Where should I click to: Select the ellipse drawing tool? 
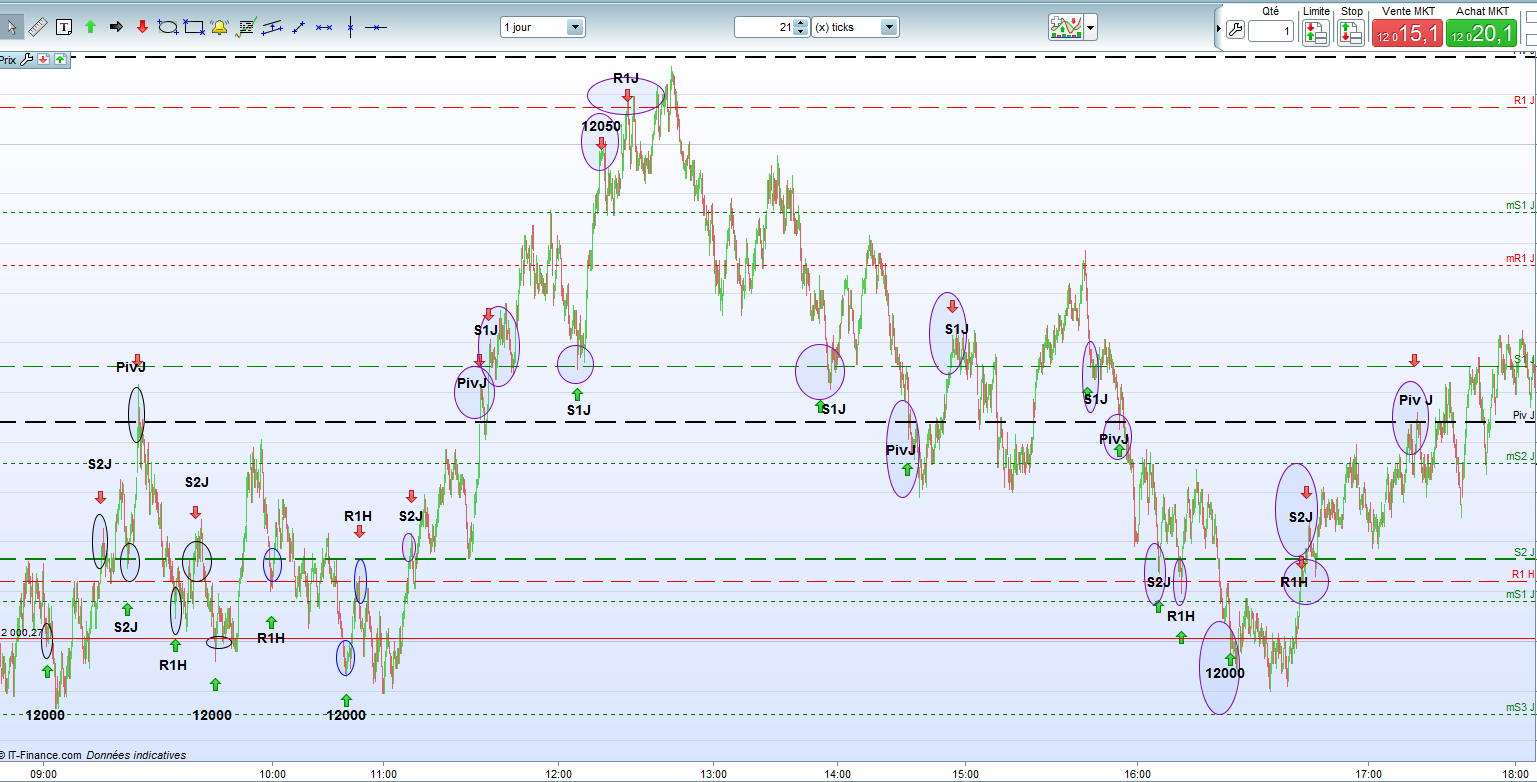click(x=168, y=27)
